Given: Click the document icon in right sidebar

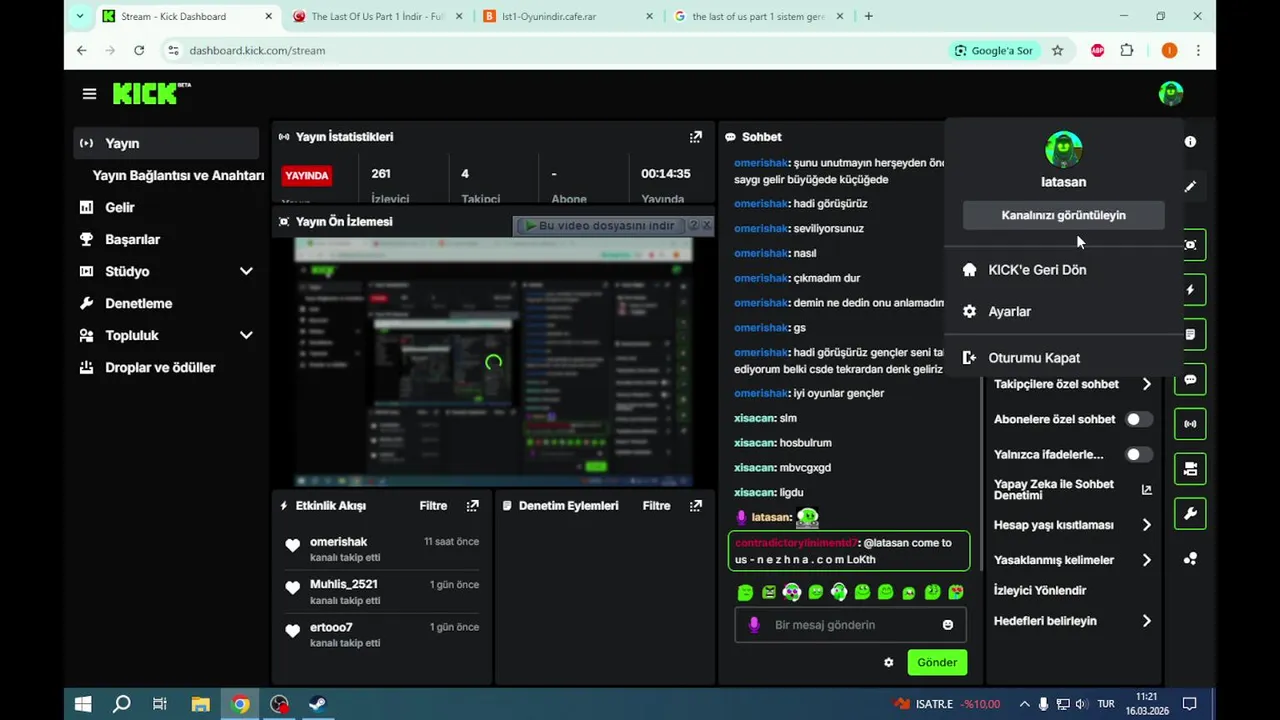Looking at the screenshot, I should [1190, 334].
